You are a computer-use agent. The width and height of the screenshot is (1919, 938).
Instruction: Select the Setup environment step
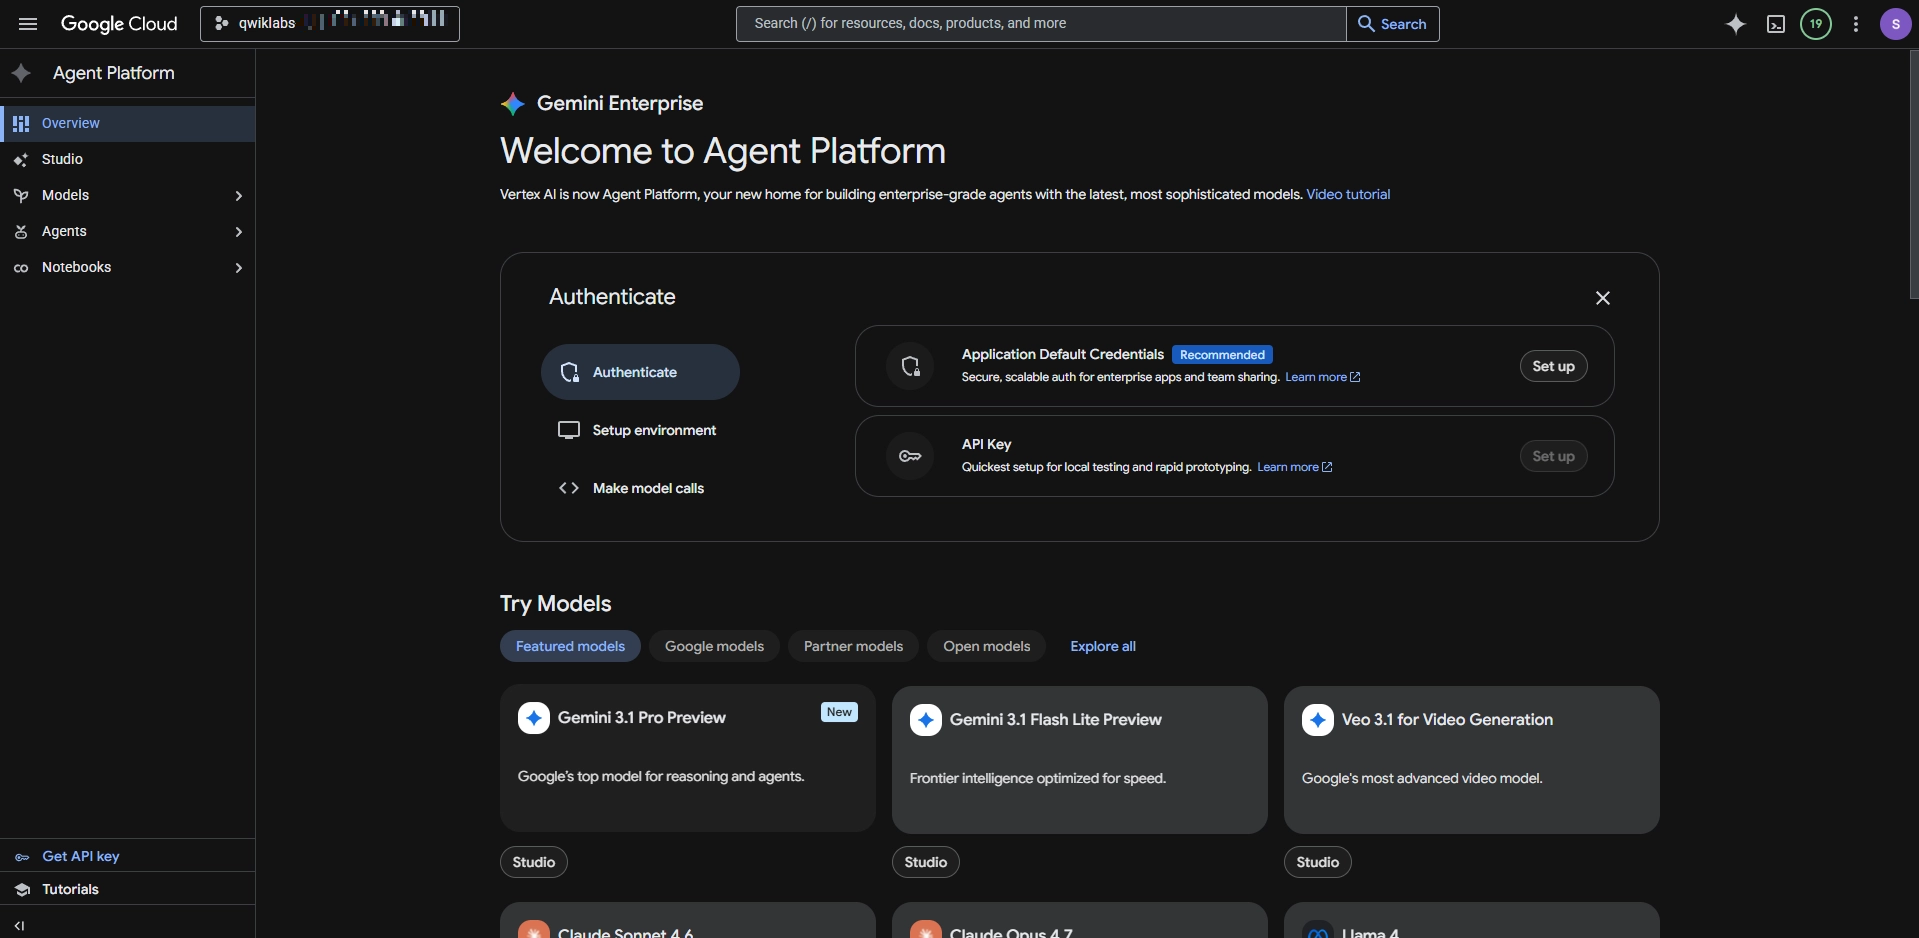640,430
